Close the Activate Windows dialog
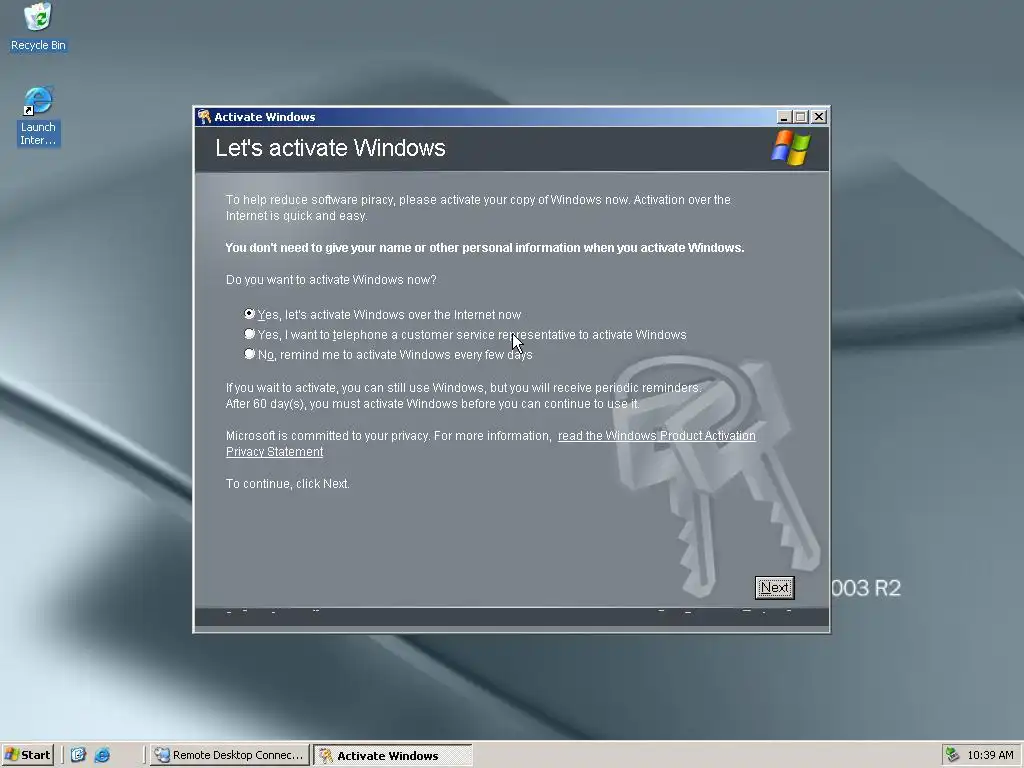Screen dimensions: 1024x768 tap(818, 117)
